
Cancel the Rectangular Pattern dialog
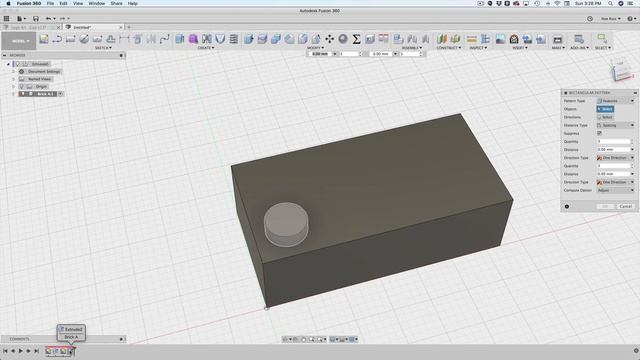pyautogui.click(x=626, y=207)
